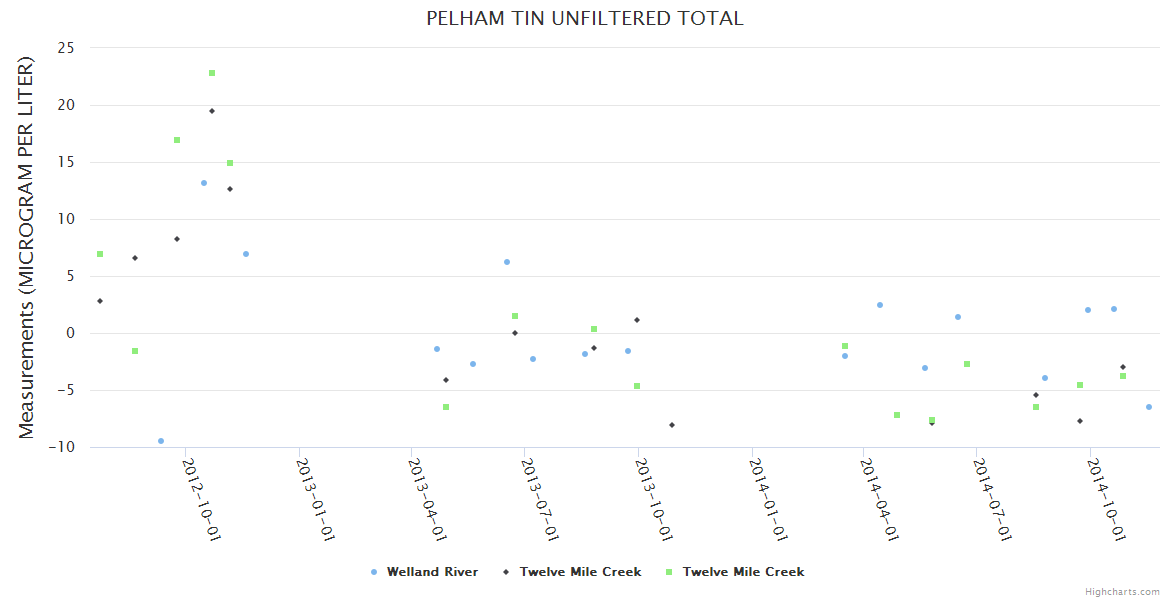Click the blue circle legend symbol
The width and height of the screenshot is (1170, 600).
coord(374,572)
